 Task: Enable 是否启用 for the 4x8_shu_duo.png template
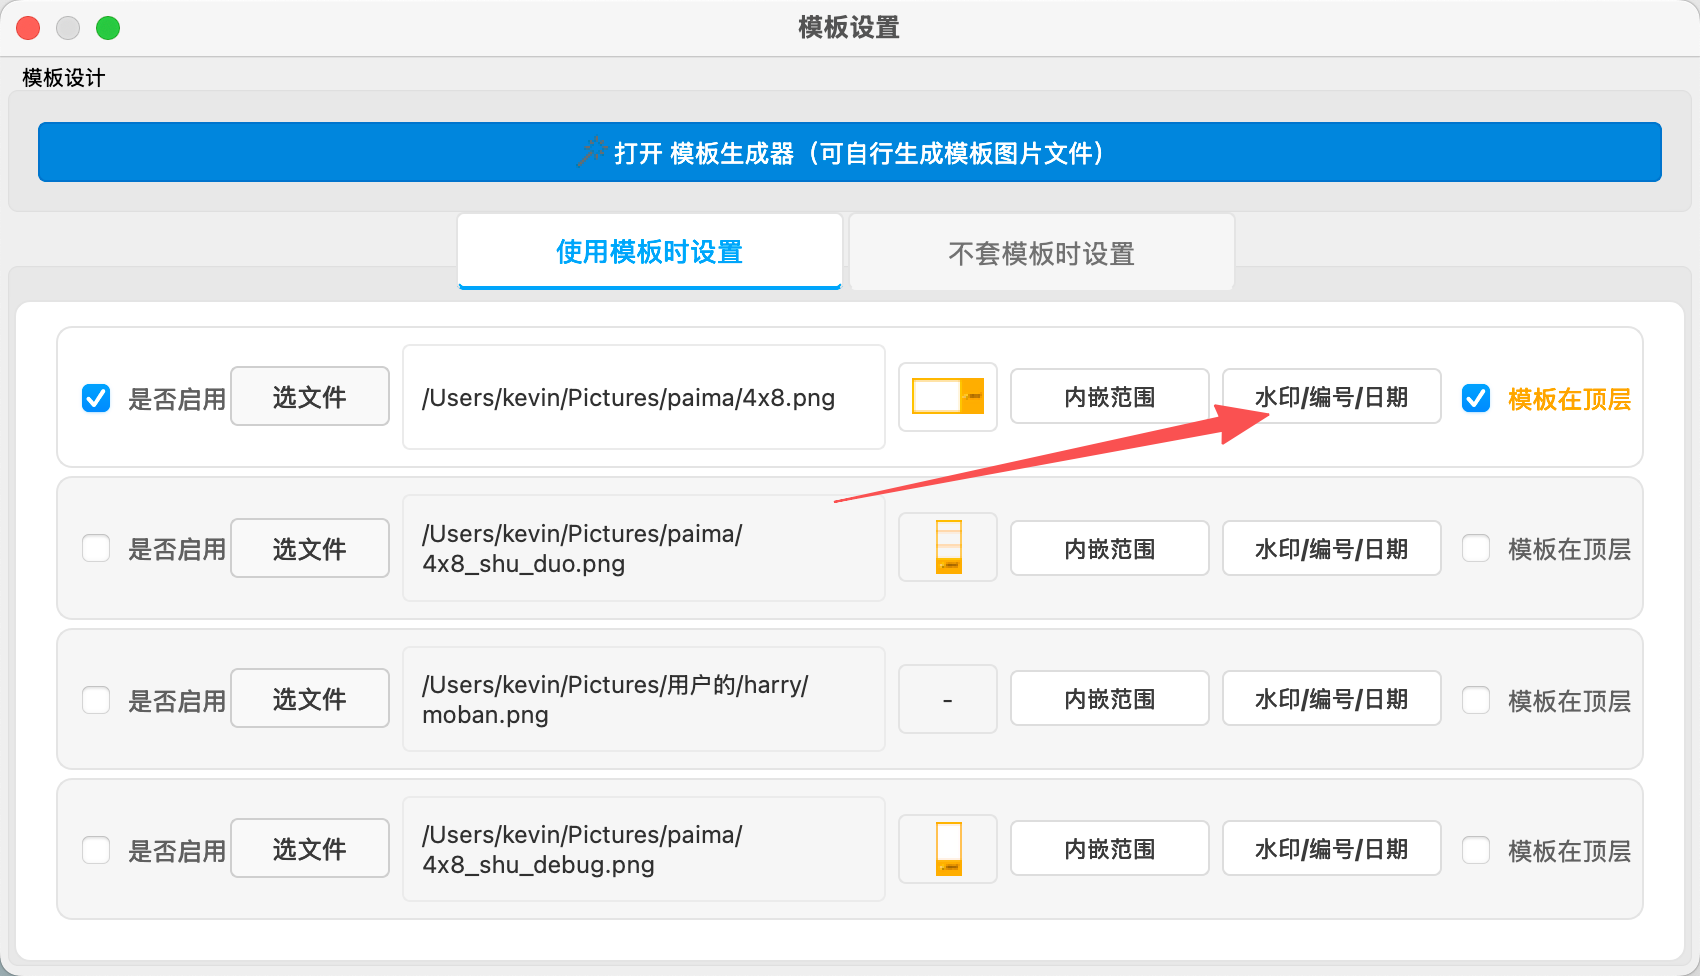click(96, 548)
